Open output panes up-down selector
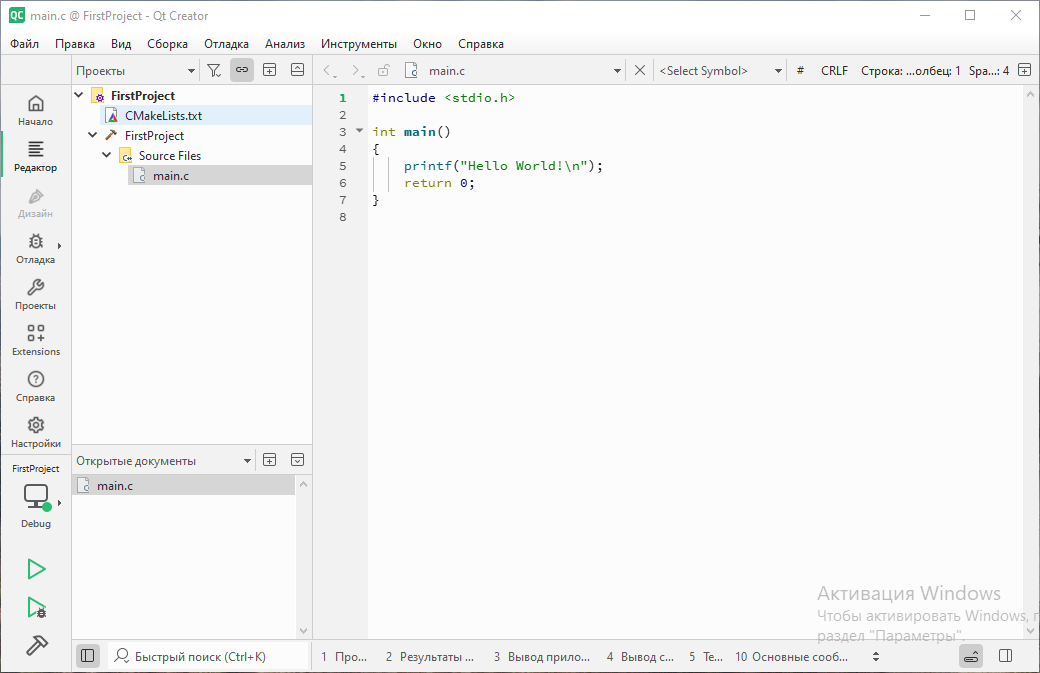 coord(876,656)
